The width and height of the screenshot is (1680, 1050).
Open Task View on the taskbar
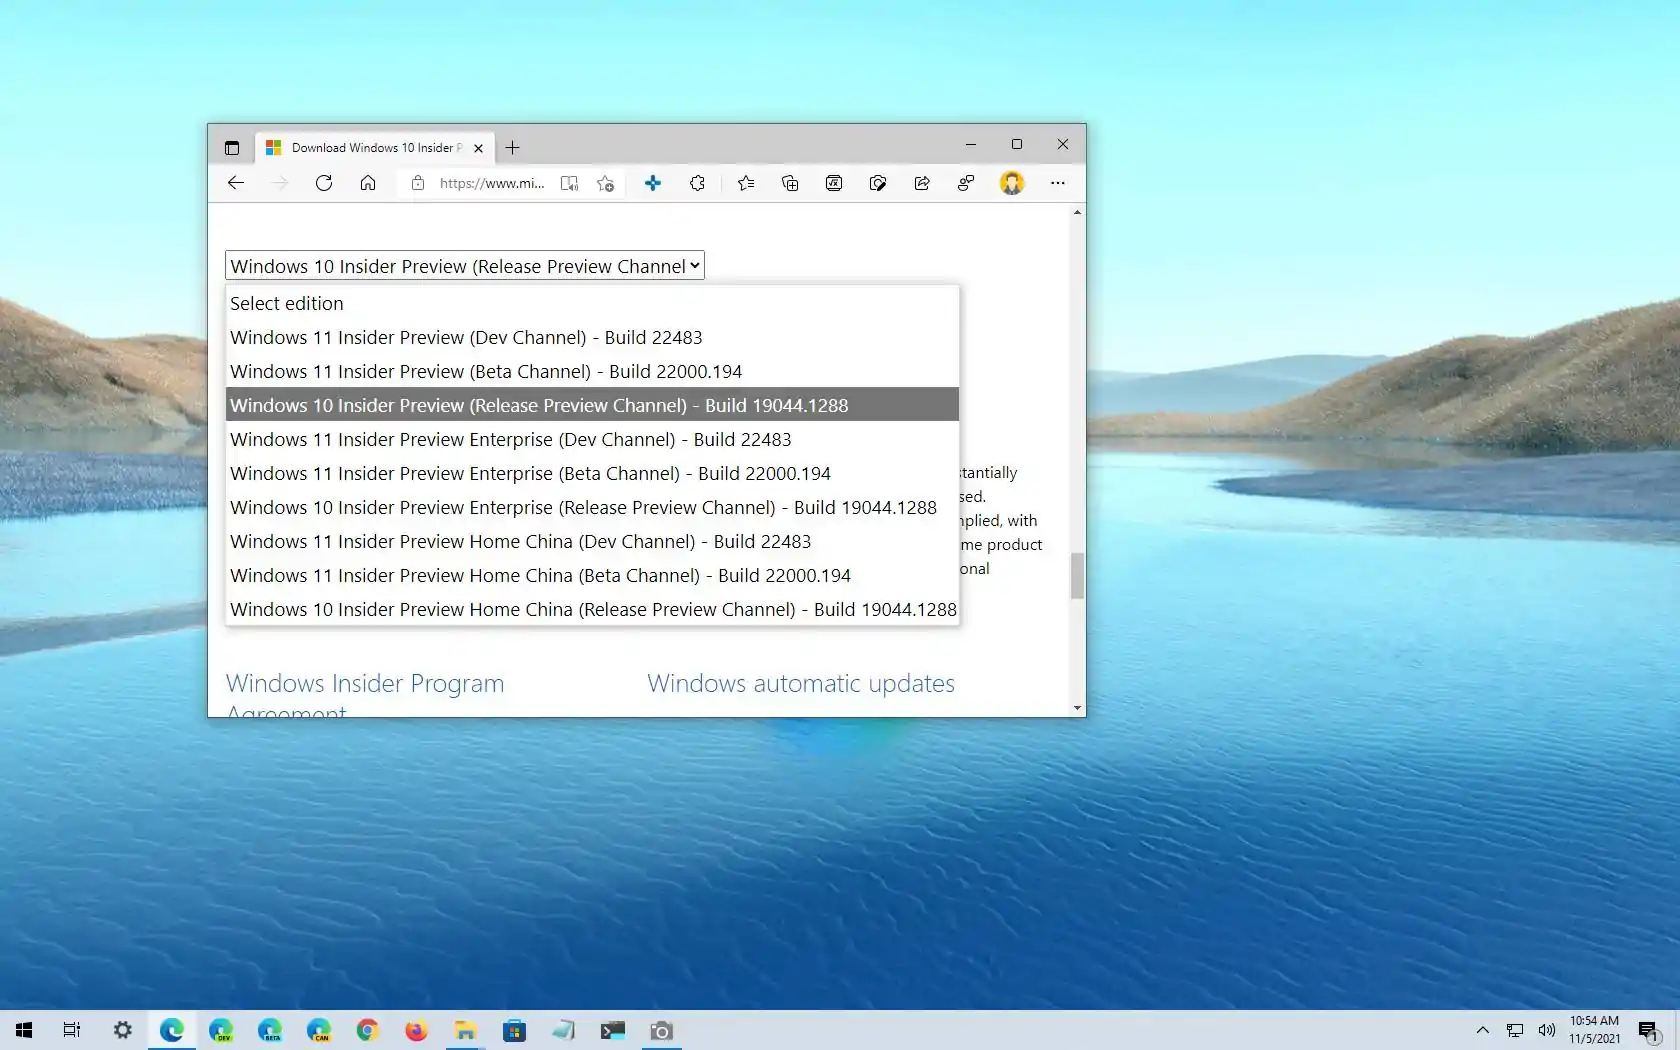pyautogui.click(x=72, y=1030)
